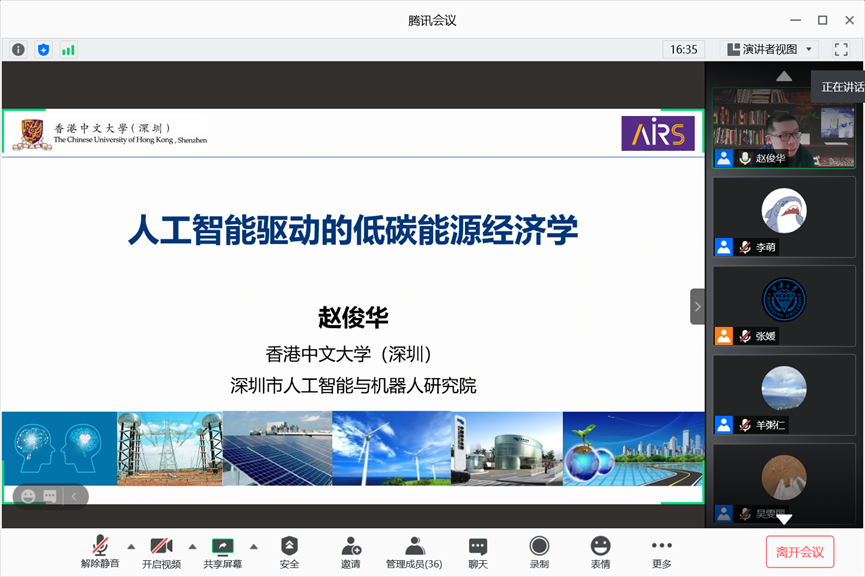865x577 pixels.
Task: Expand video options arrow beside 开启视频
Action: 192,546
